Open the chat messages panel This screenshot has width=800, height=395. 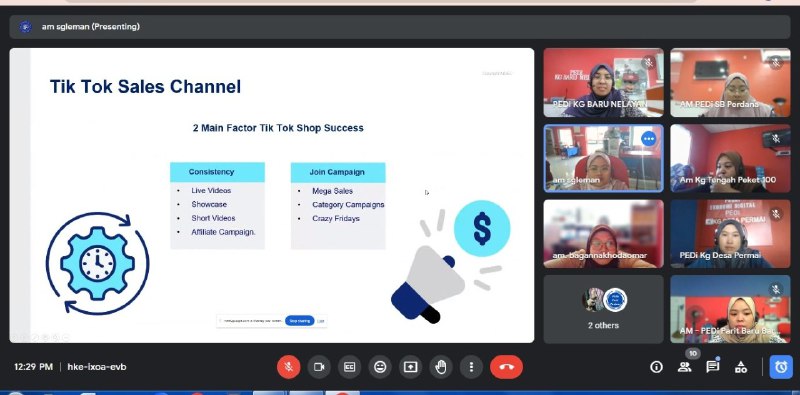coord(713,366)
